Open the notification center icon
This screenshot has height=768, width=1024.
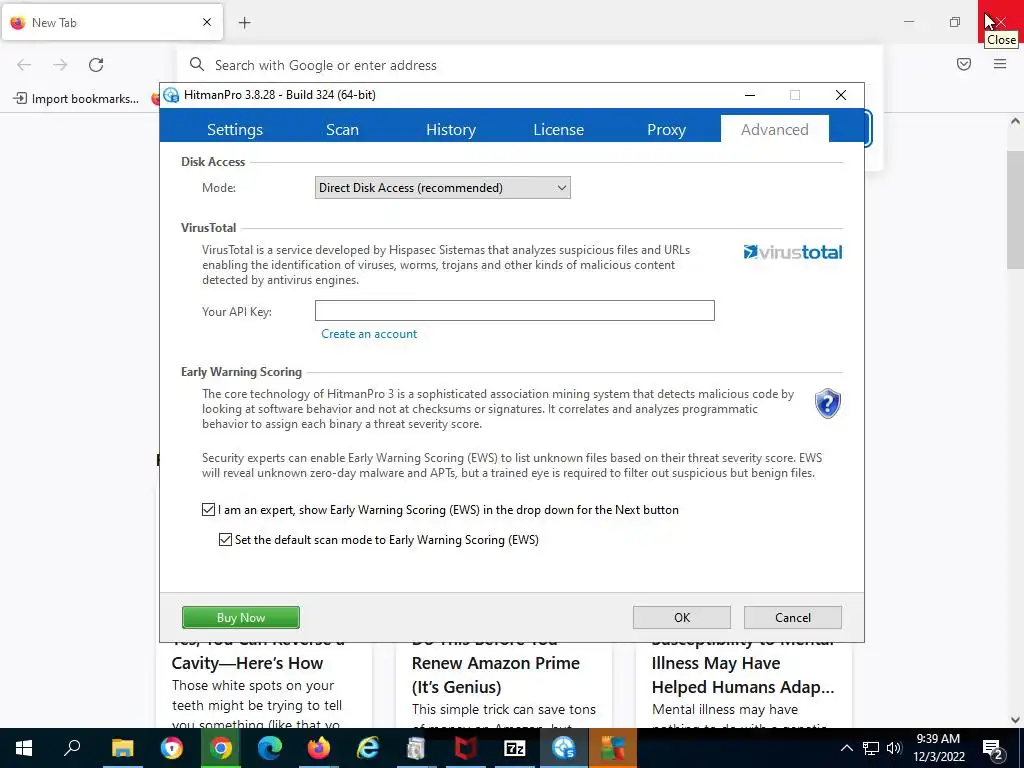[993, 748]
